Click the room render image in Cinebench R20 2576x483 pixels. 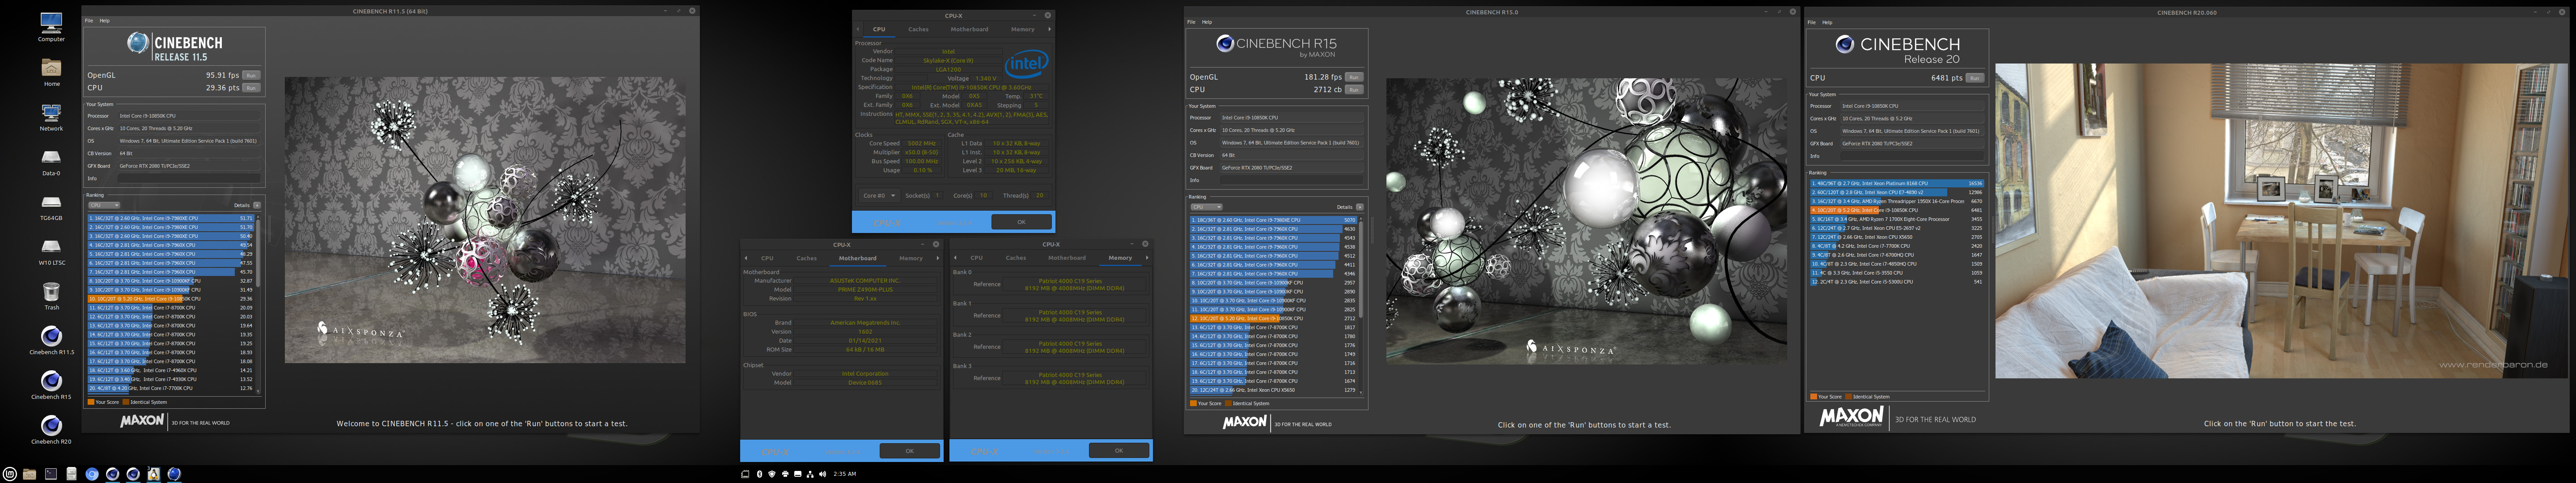[2280, 221]
